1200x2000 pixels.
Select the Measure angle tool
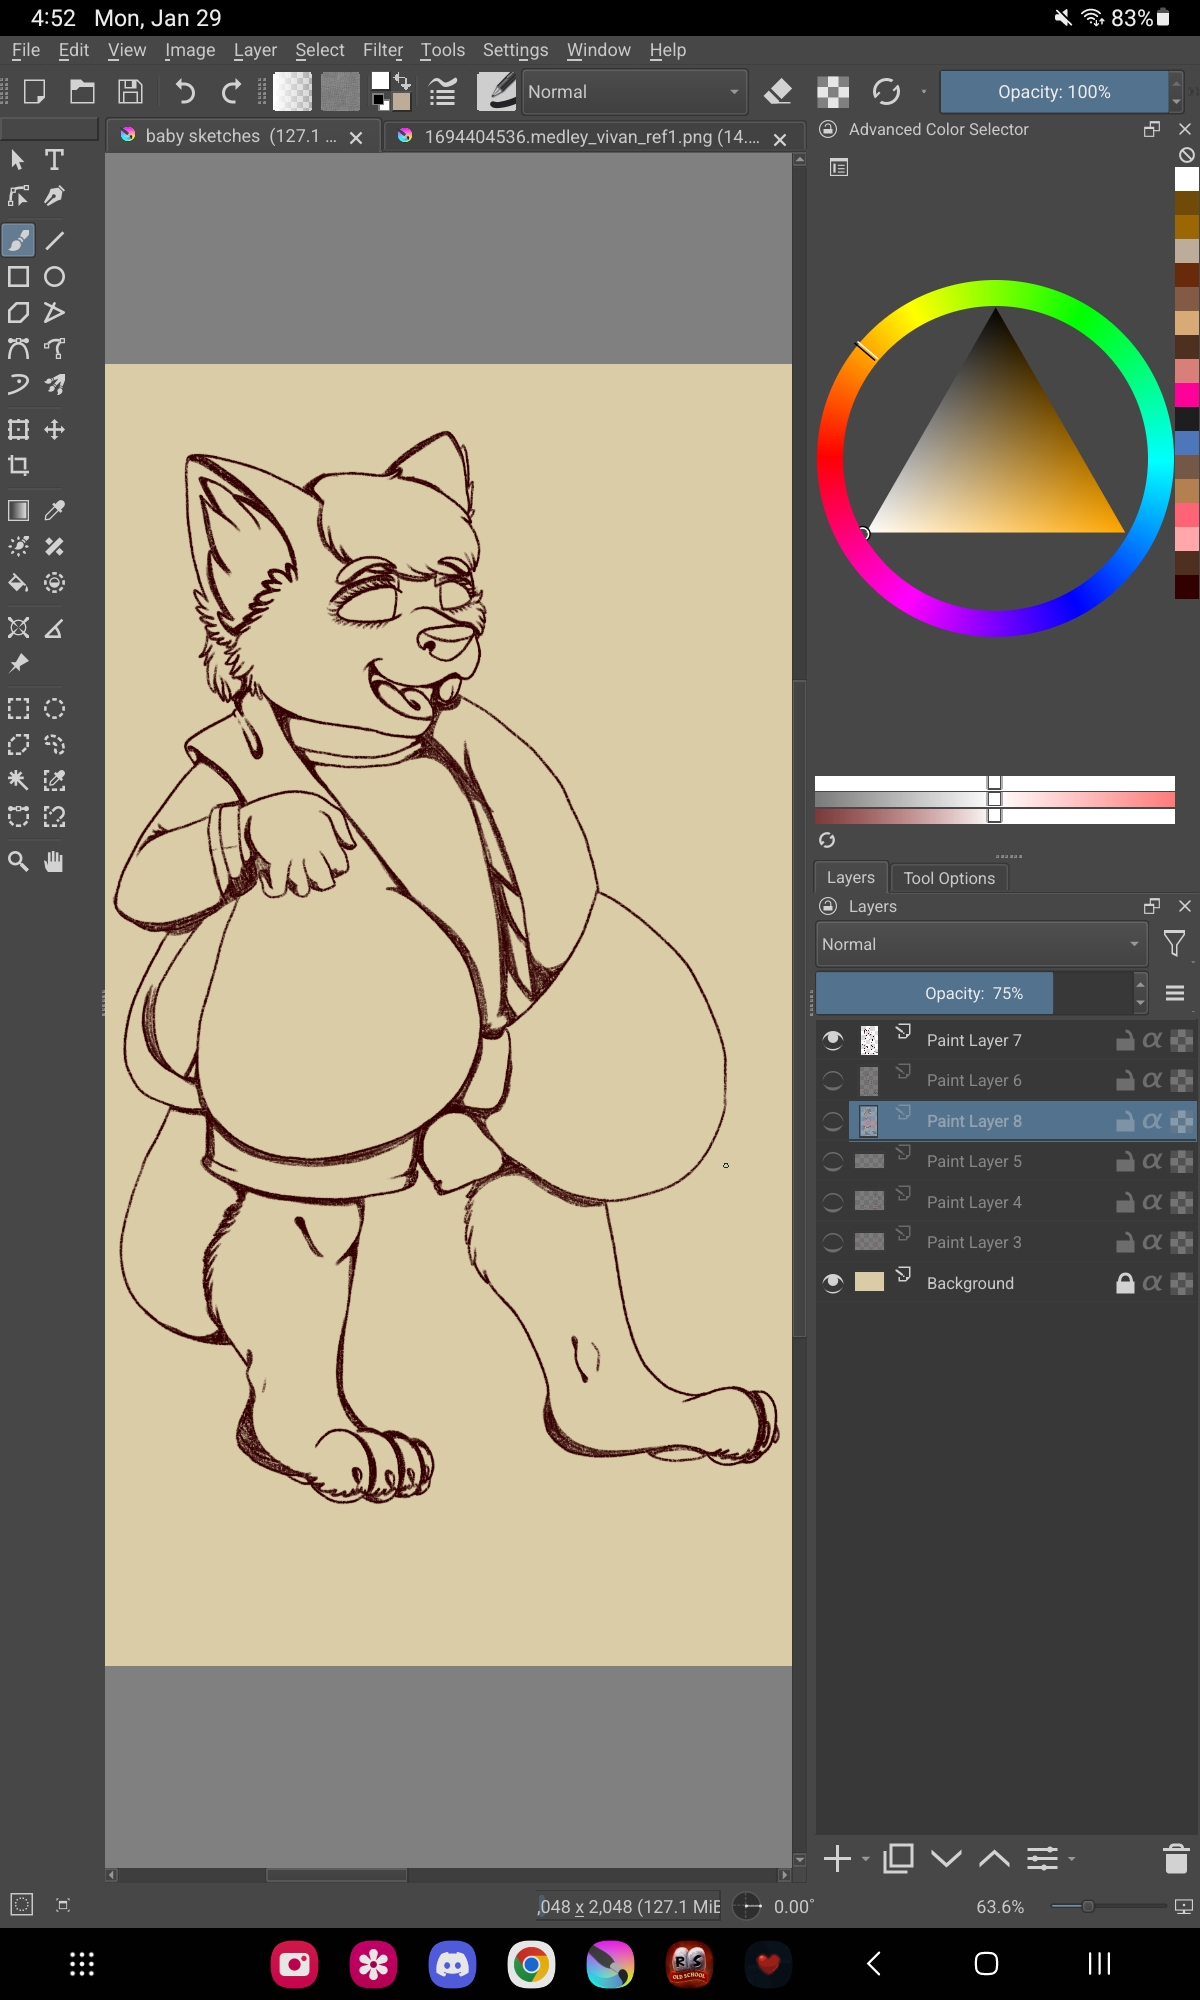point(55,628)
